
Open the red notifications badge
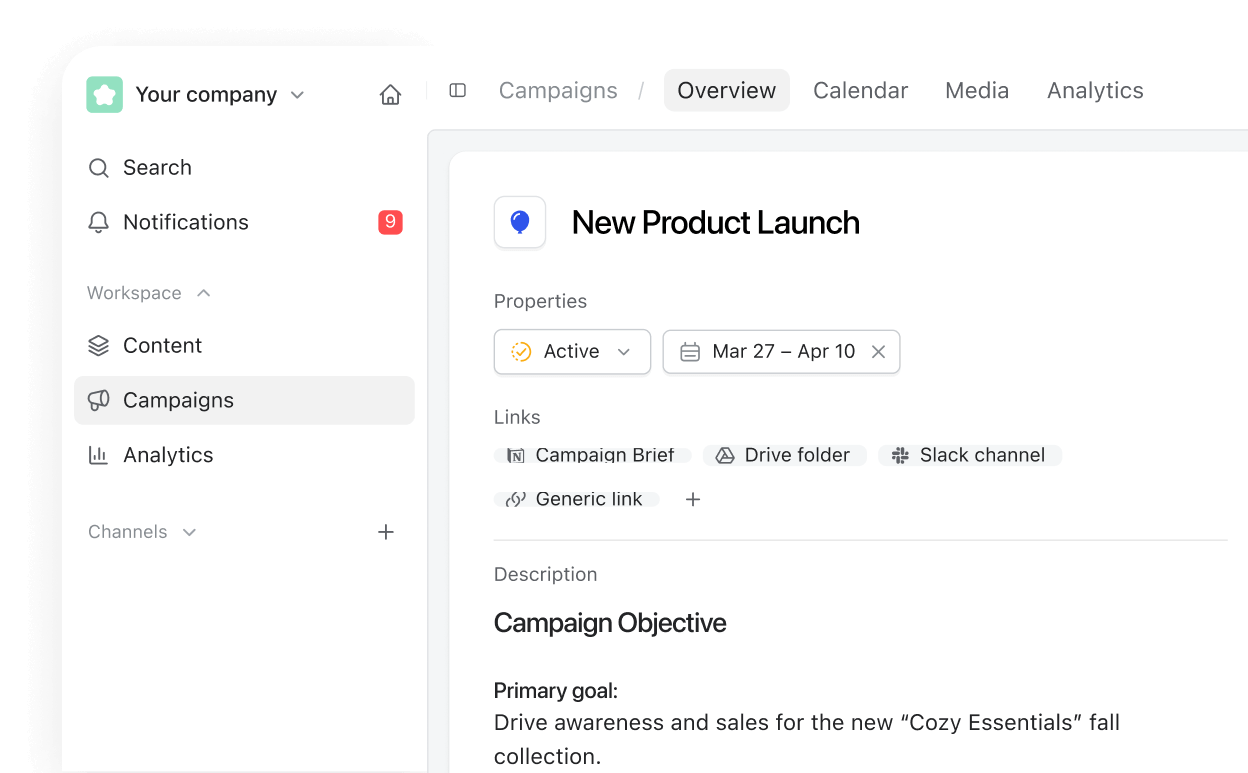point(390,222)
